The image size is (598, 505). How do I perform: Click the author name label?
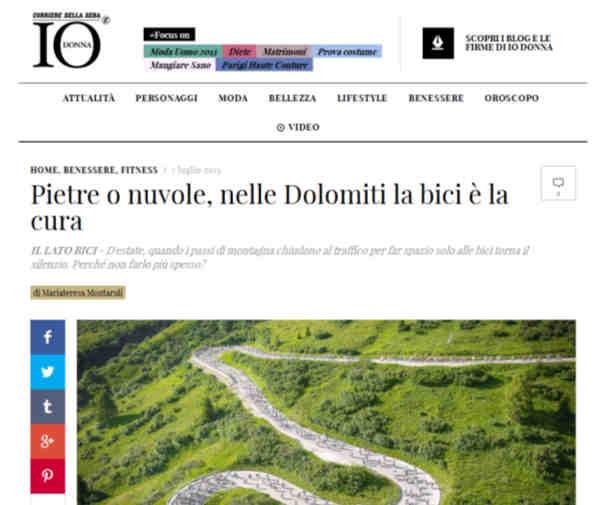click(78, 293)
